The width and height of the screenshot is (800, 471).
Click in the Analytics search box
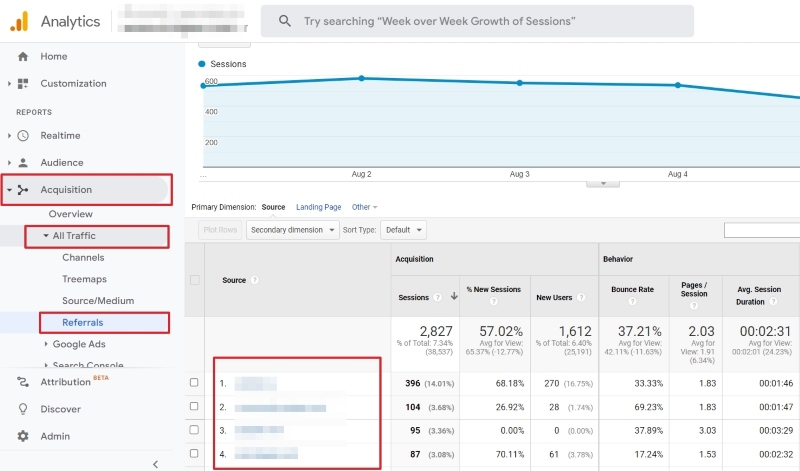(477, 21)
